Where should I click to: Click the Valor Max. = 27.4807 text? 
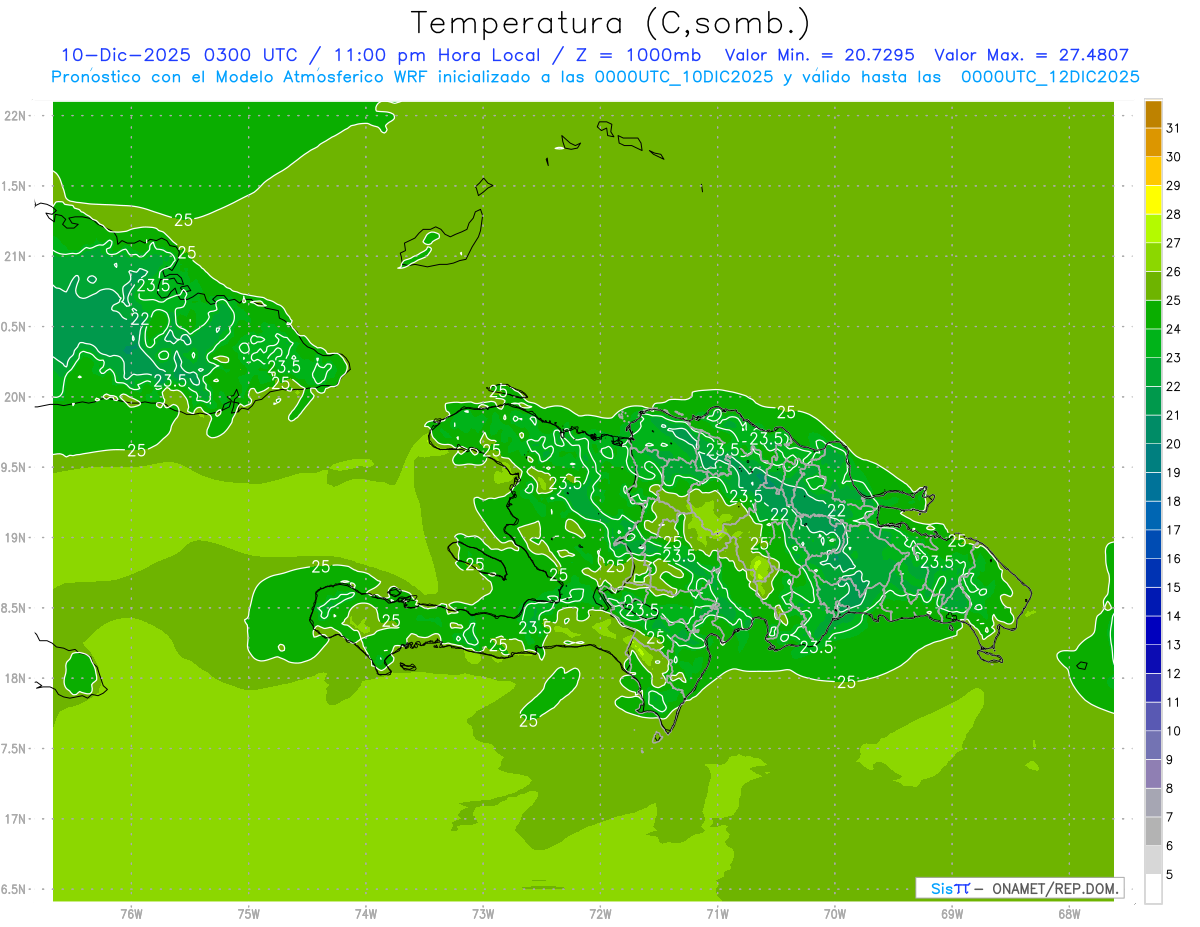(1031, 55)
